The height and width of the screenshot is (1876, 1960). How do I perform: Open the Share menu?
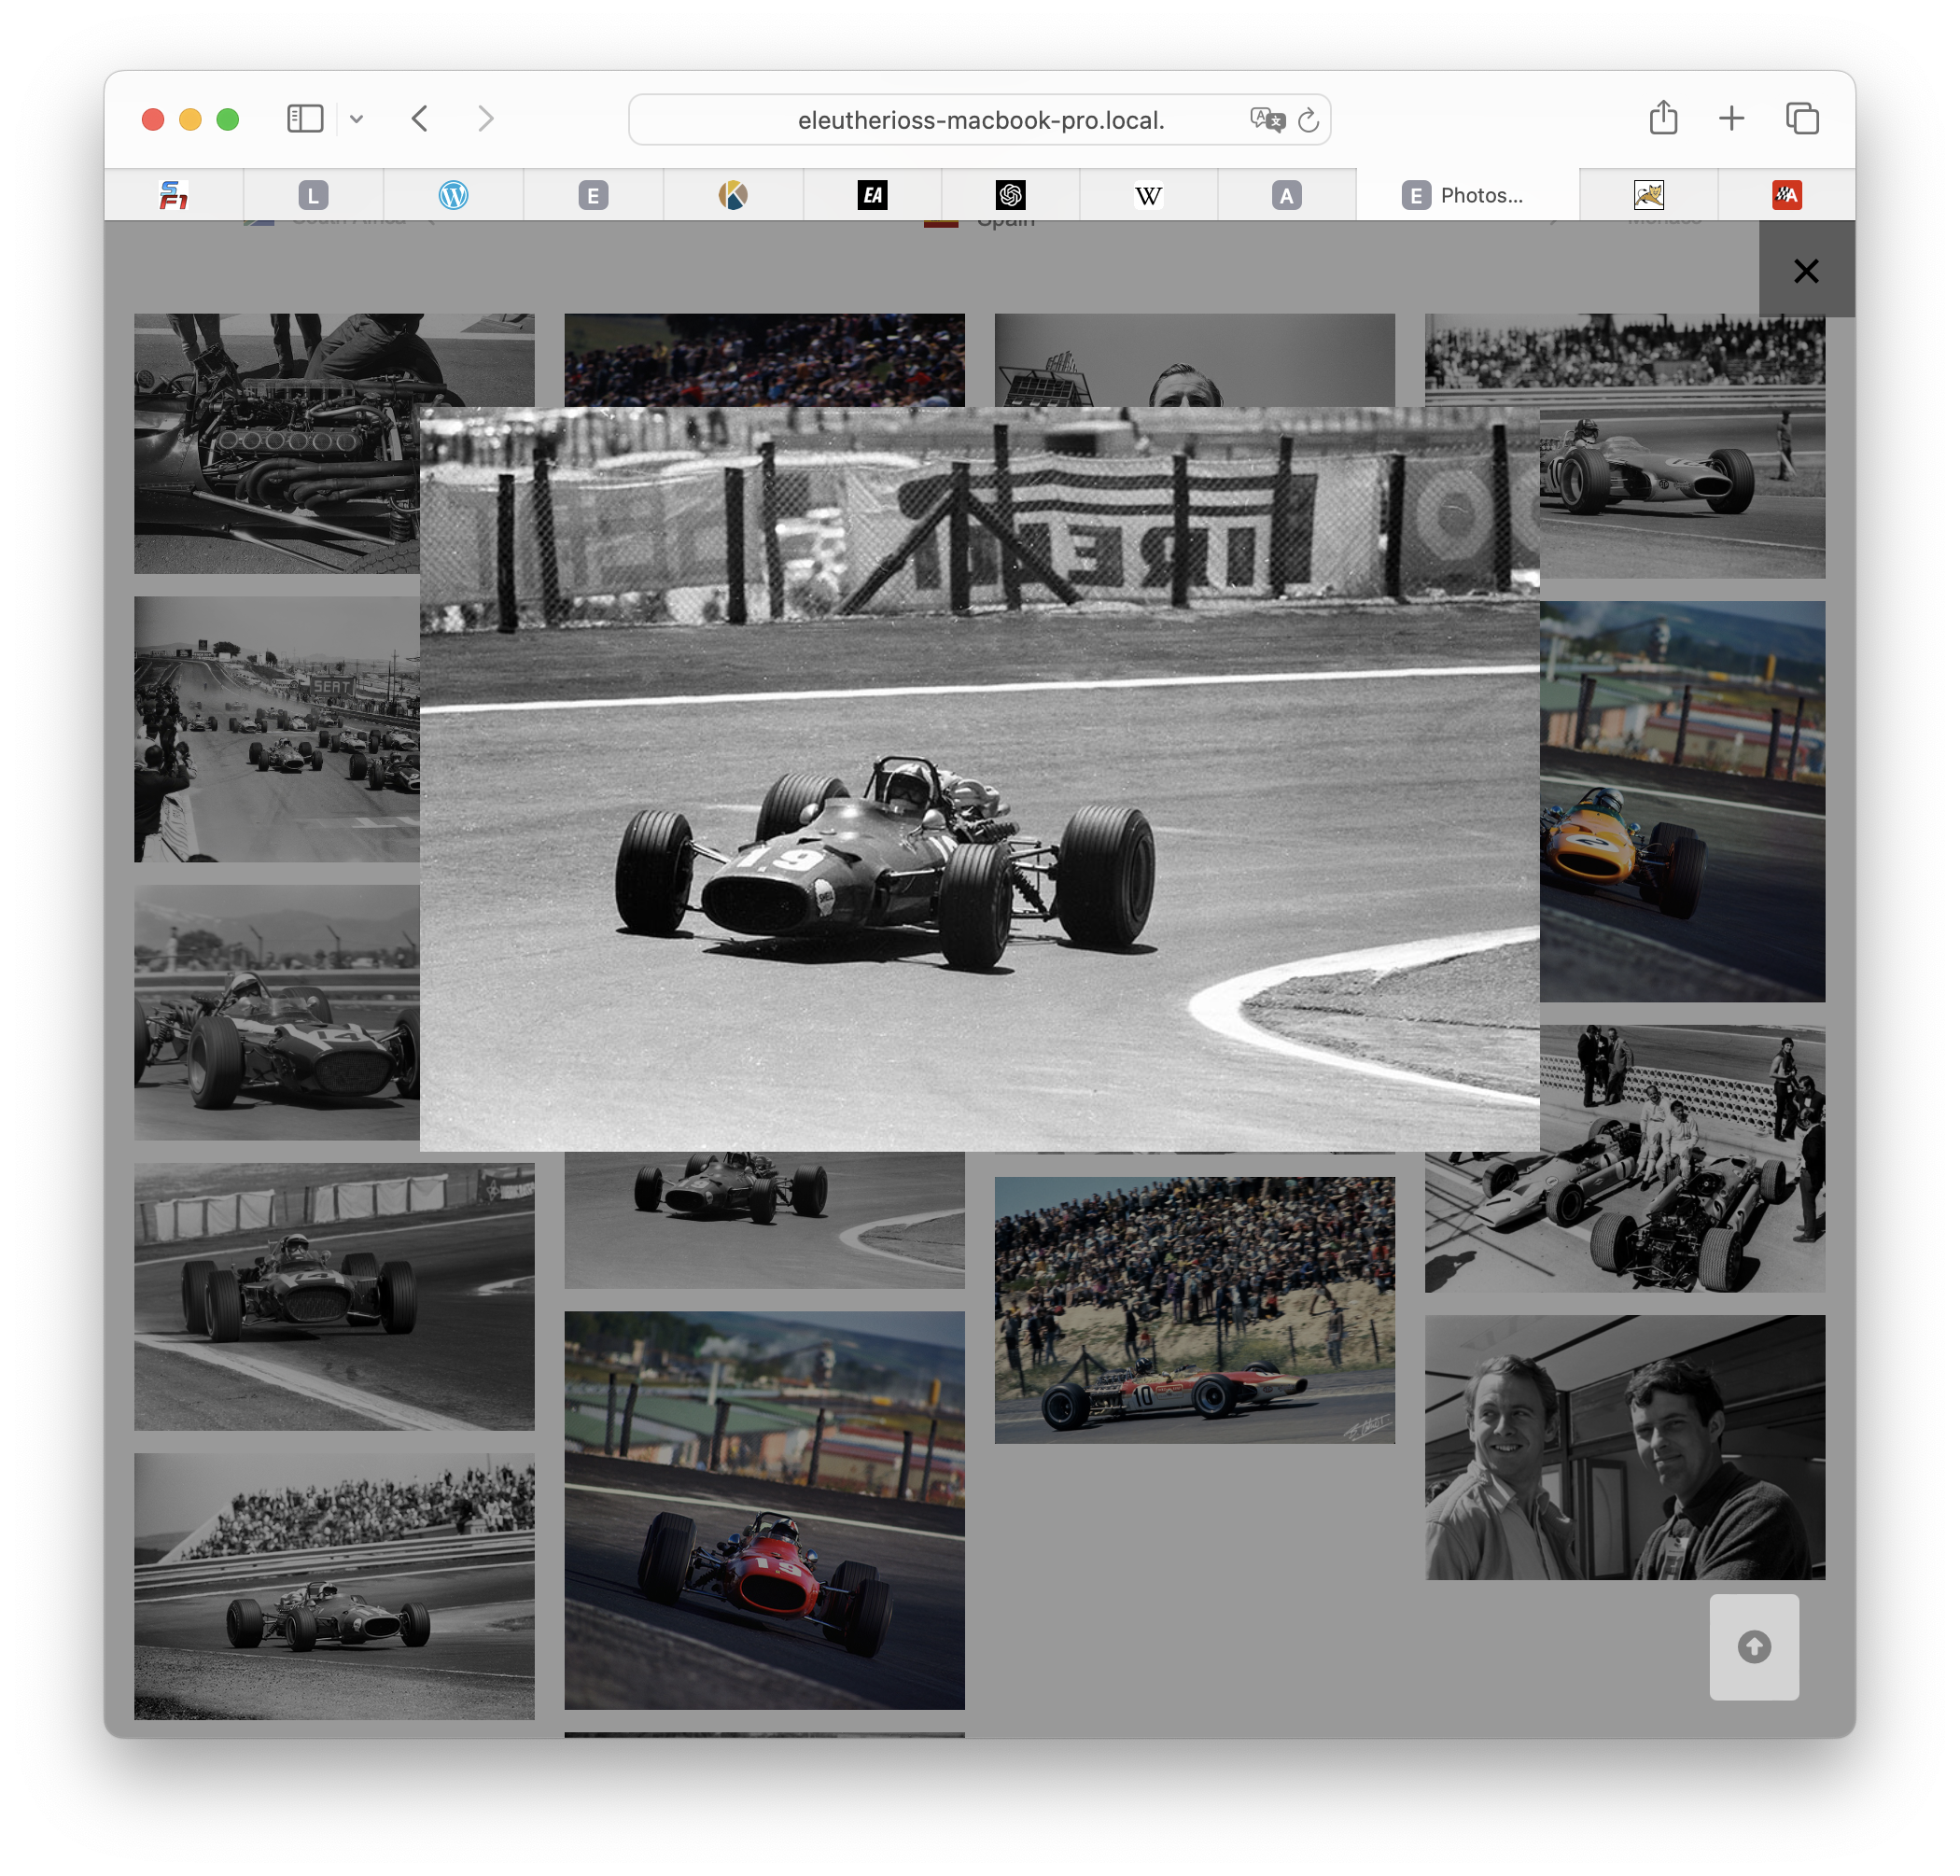point(1663,118)
